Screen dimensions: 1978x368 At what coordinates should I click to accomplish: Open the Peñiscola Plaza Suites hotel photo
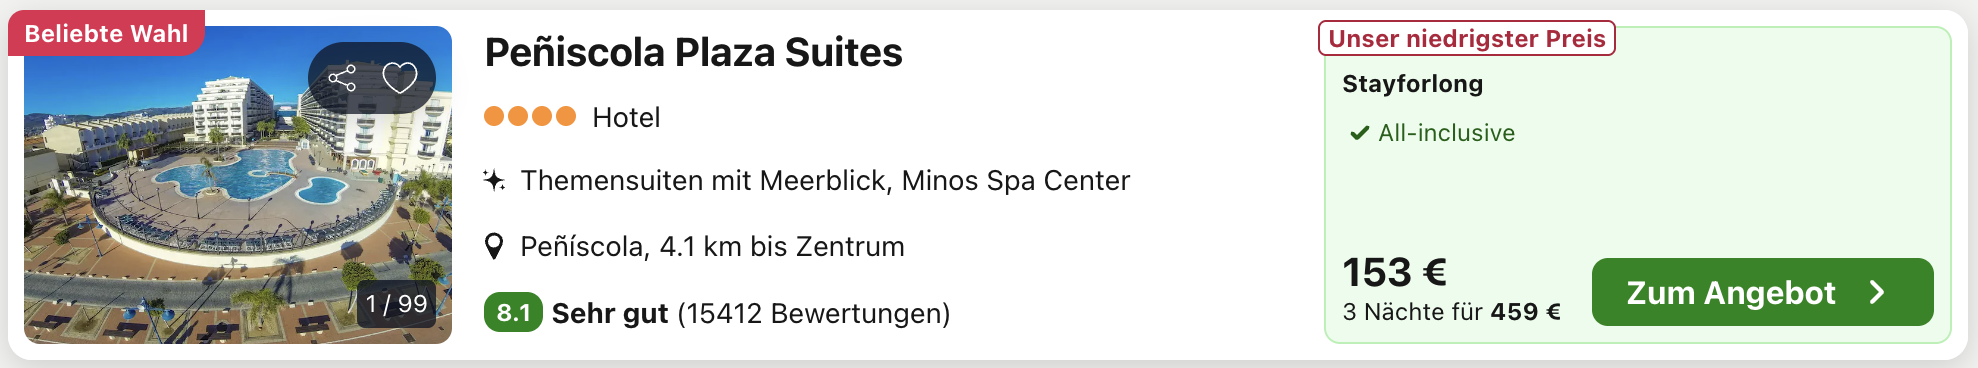(238, 185)
